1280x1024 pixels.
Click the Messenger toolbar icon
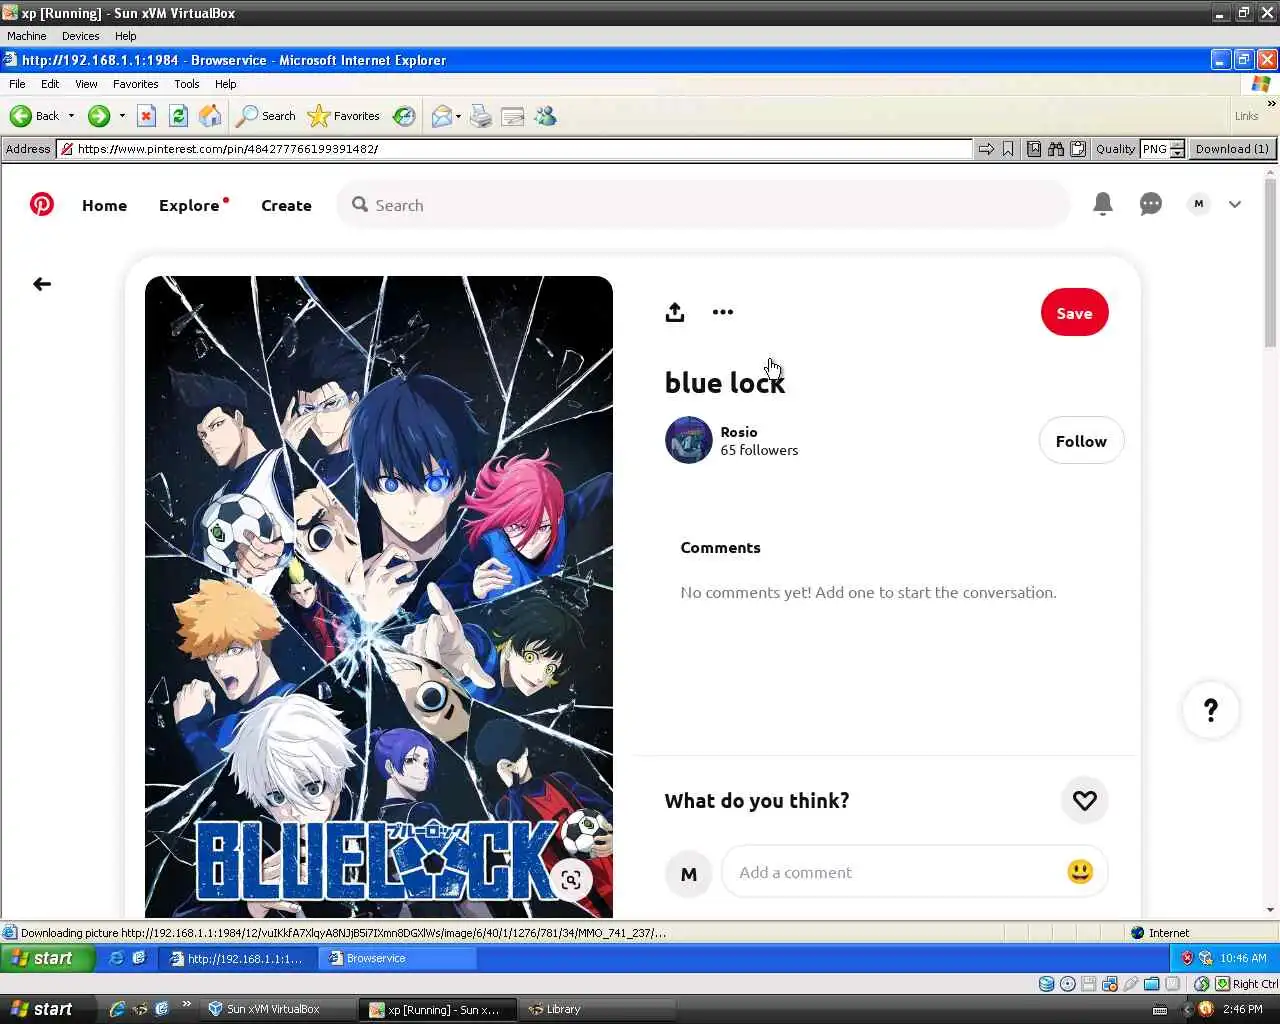tap(545, 116)
